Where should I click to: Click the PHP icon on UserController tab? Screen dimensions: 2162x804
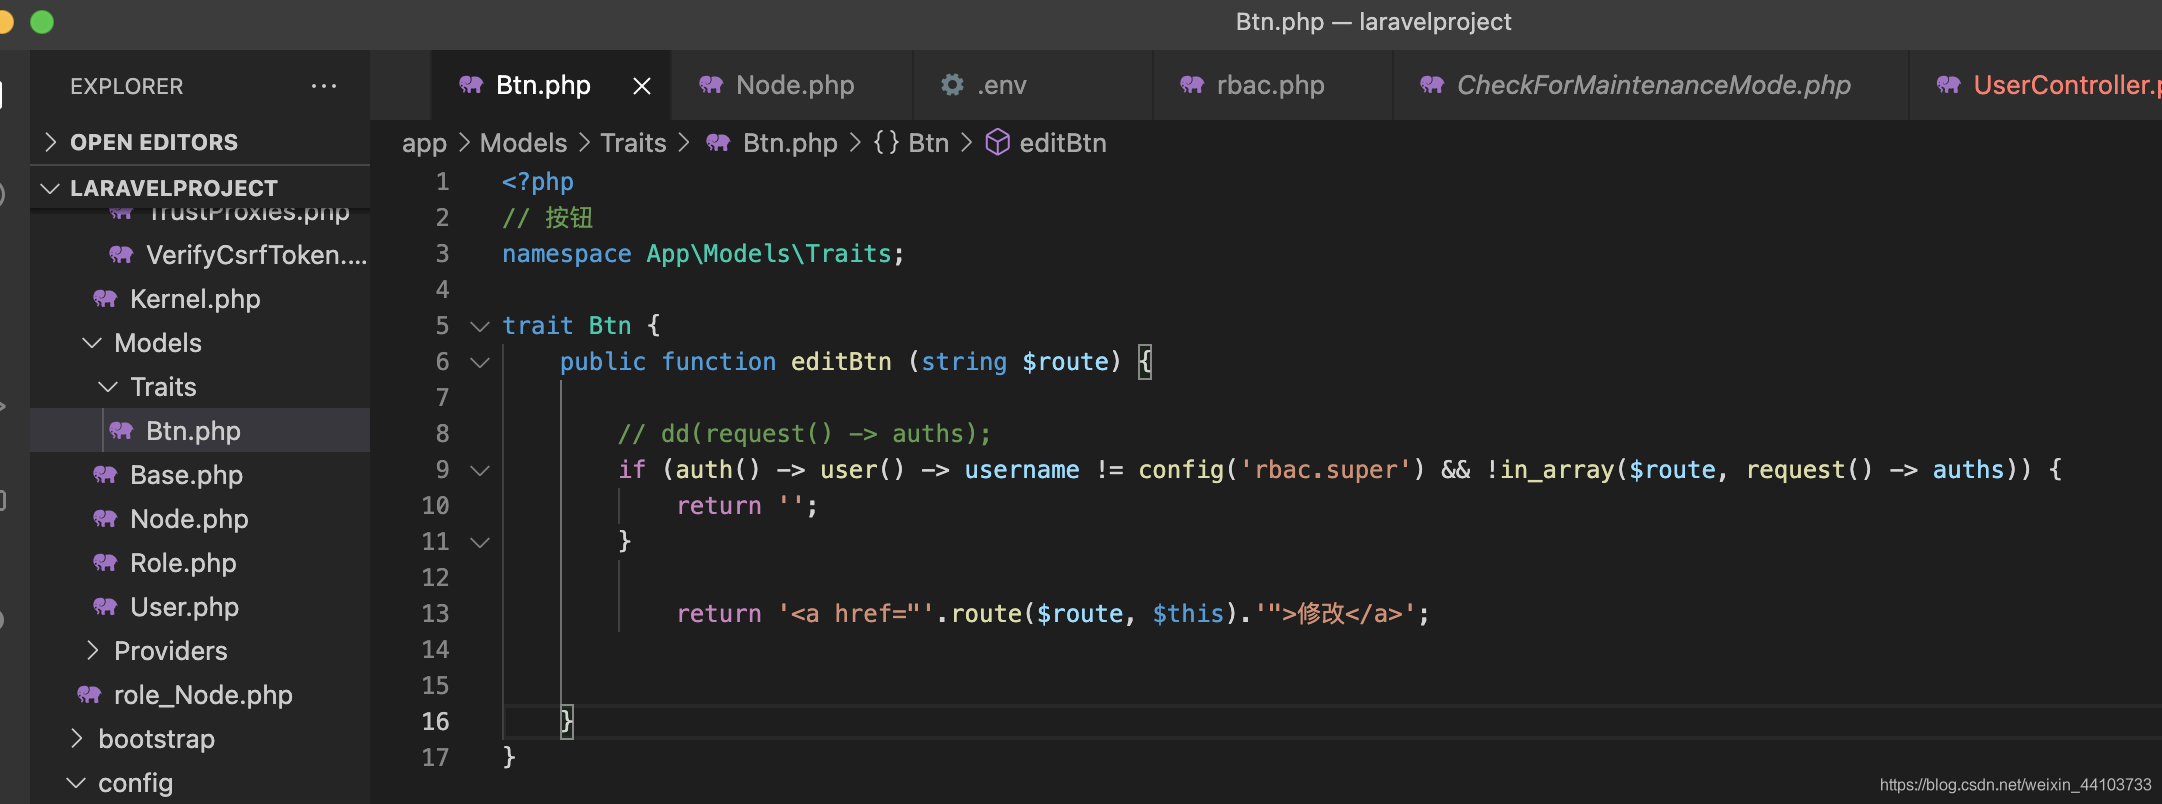(x=1949, y=85)
